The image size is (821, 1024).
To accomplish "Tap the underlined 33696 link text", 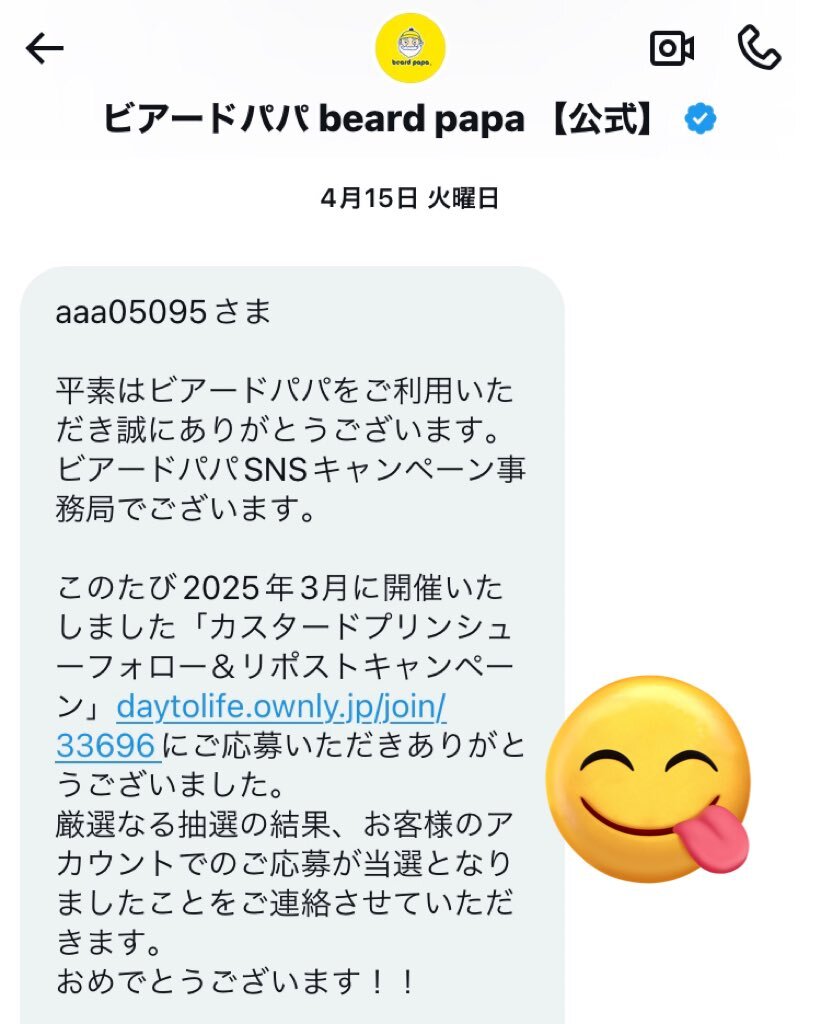I will 106,746.
